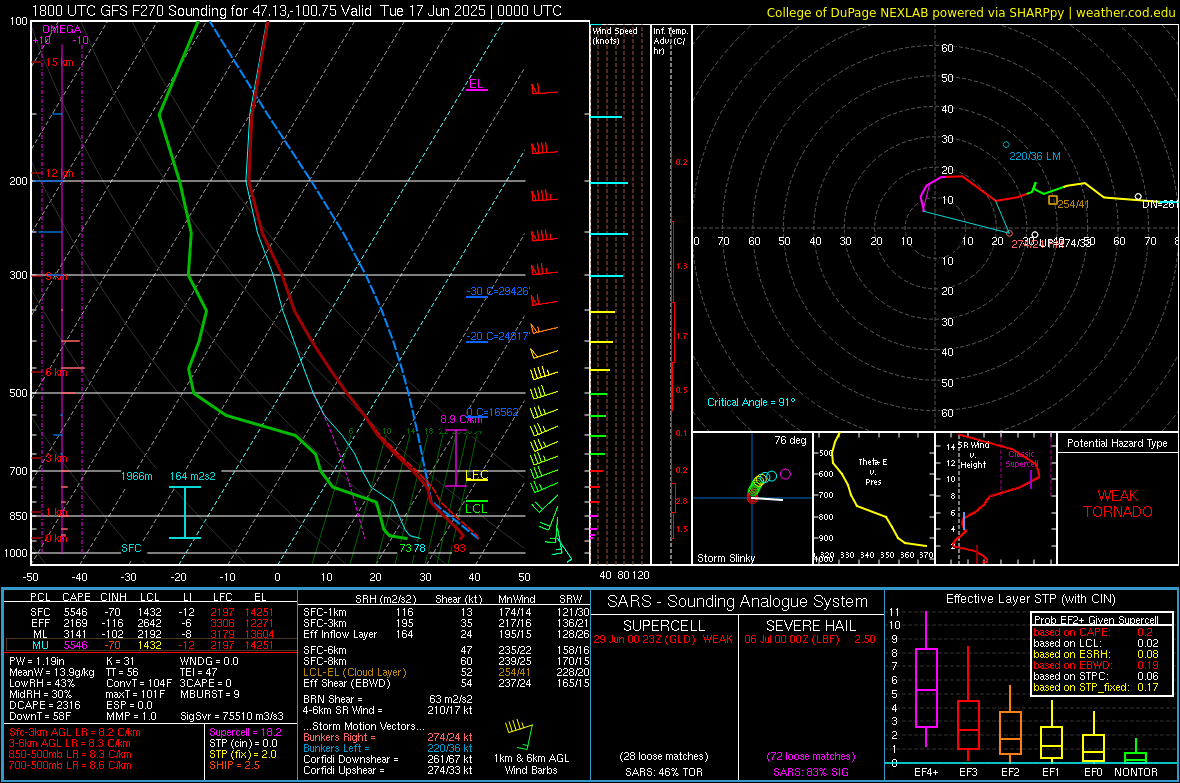Click the Bunkers Left = 220/36 kt line
The image size is (1180, 783).
pyautogui.click(x=387, y=748)
